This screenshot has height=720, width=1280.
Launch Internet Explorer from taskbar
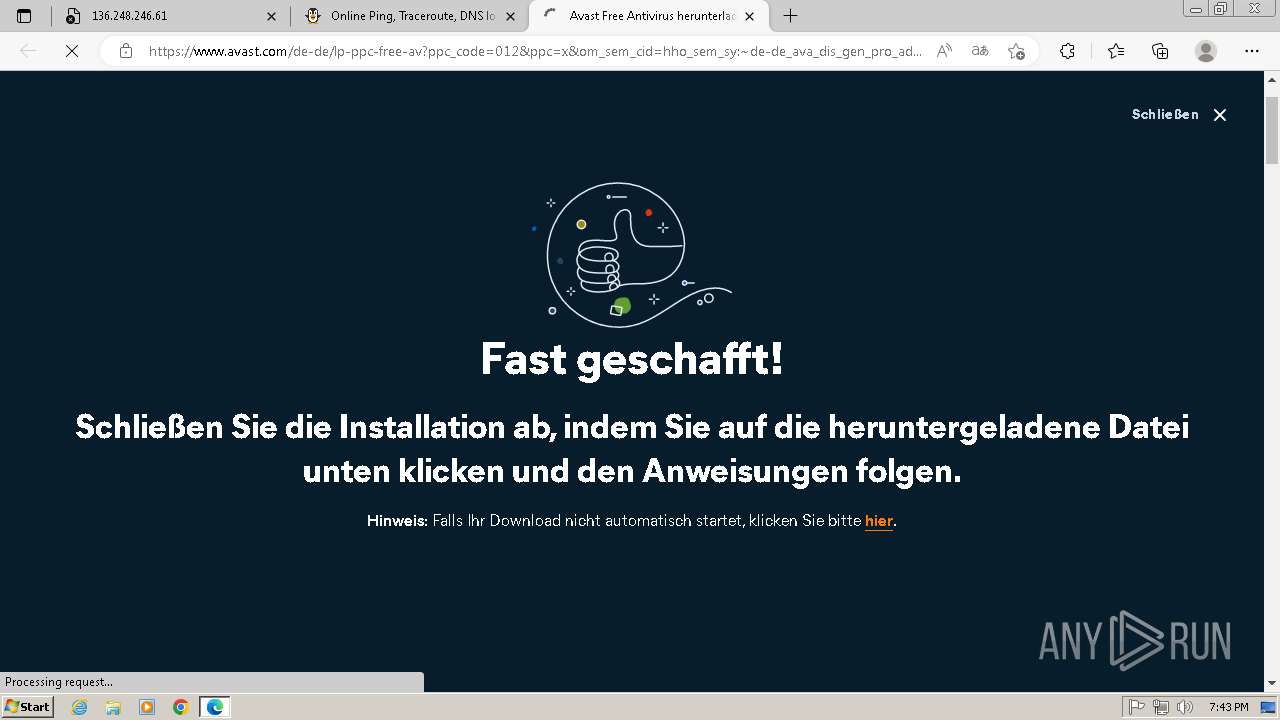pos(80,707)
